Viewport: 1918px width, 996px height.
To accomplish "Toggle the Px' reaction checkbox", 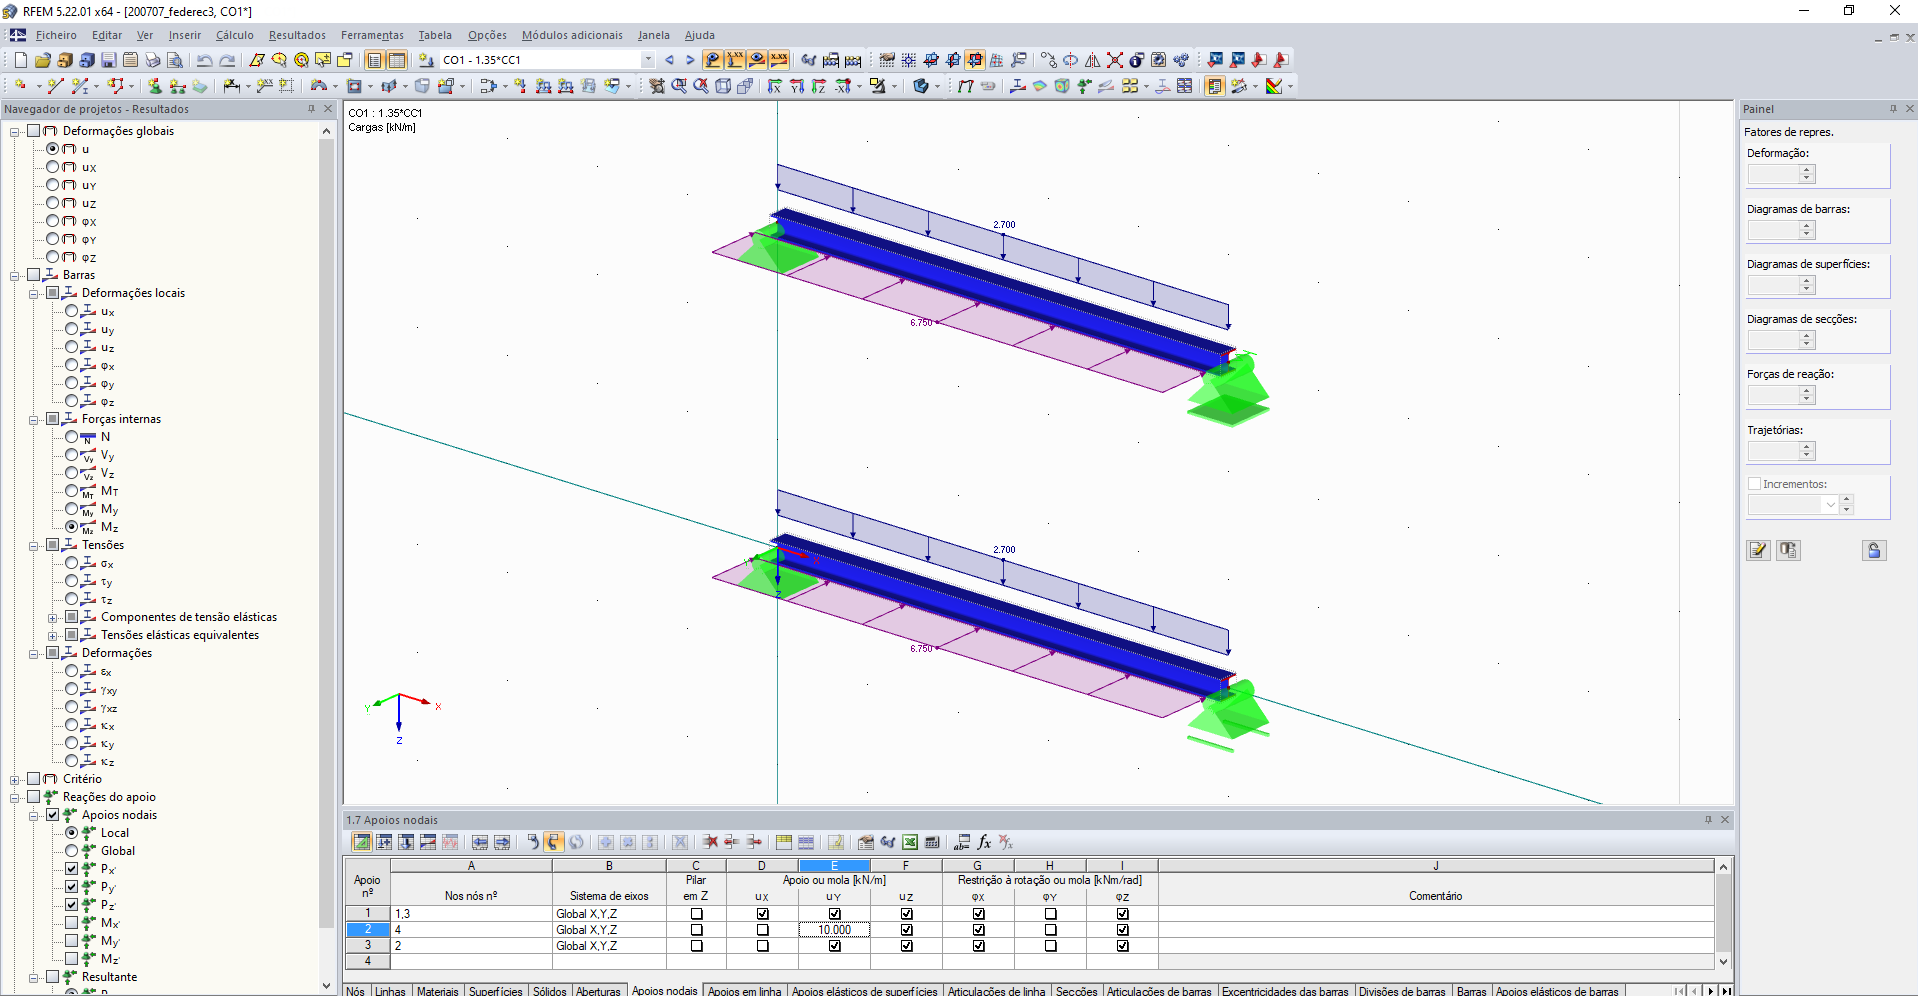I will coord(72,869).
